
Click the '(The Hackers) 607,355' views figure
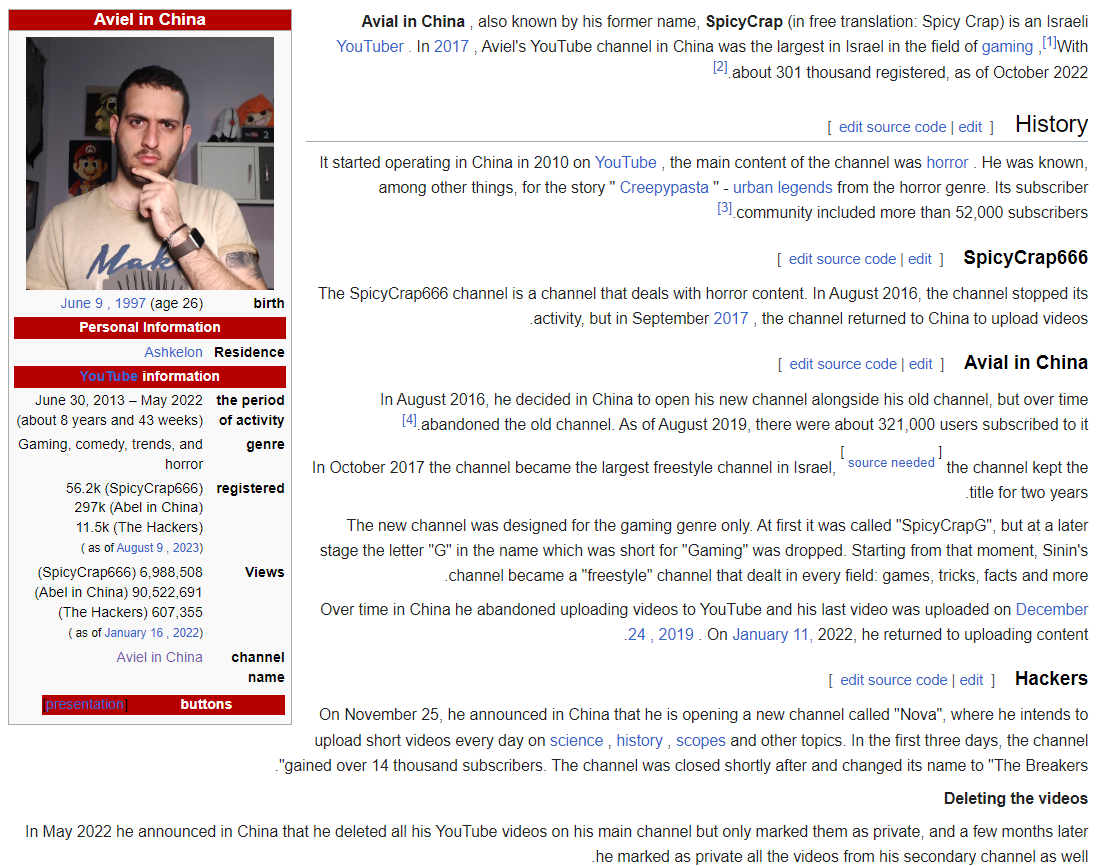point(131,613)
